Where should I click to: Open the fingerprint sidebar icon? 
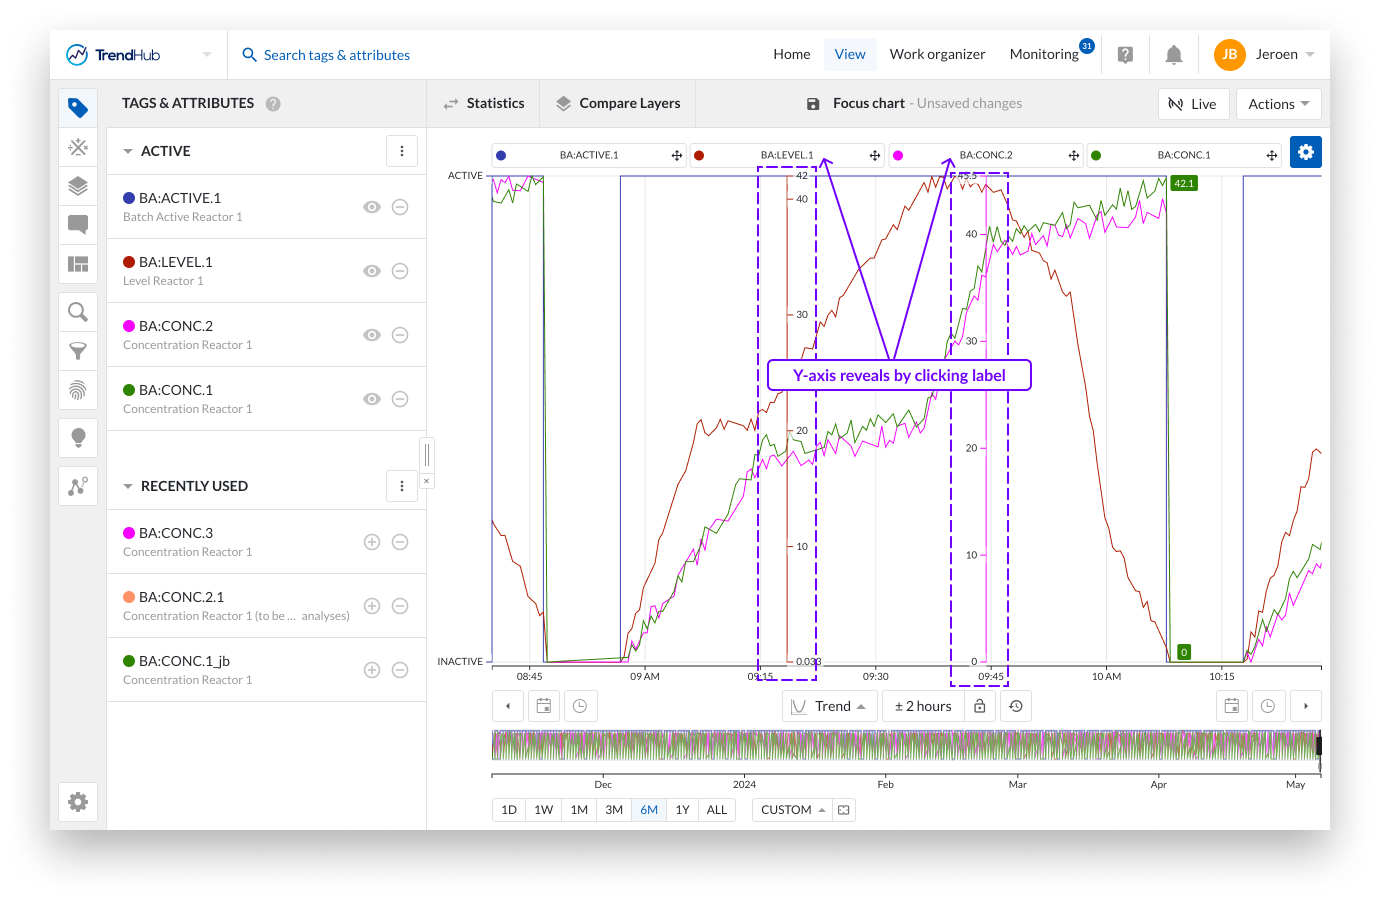(x=78, y=390)
